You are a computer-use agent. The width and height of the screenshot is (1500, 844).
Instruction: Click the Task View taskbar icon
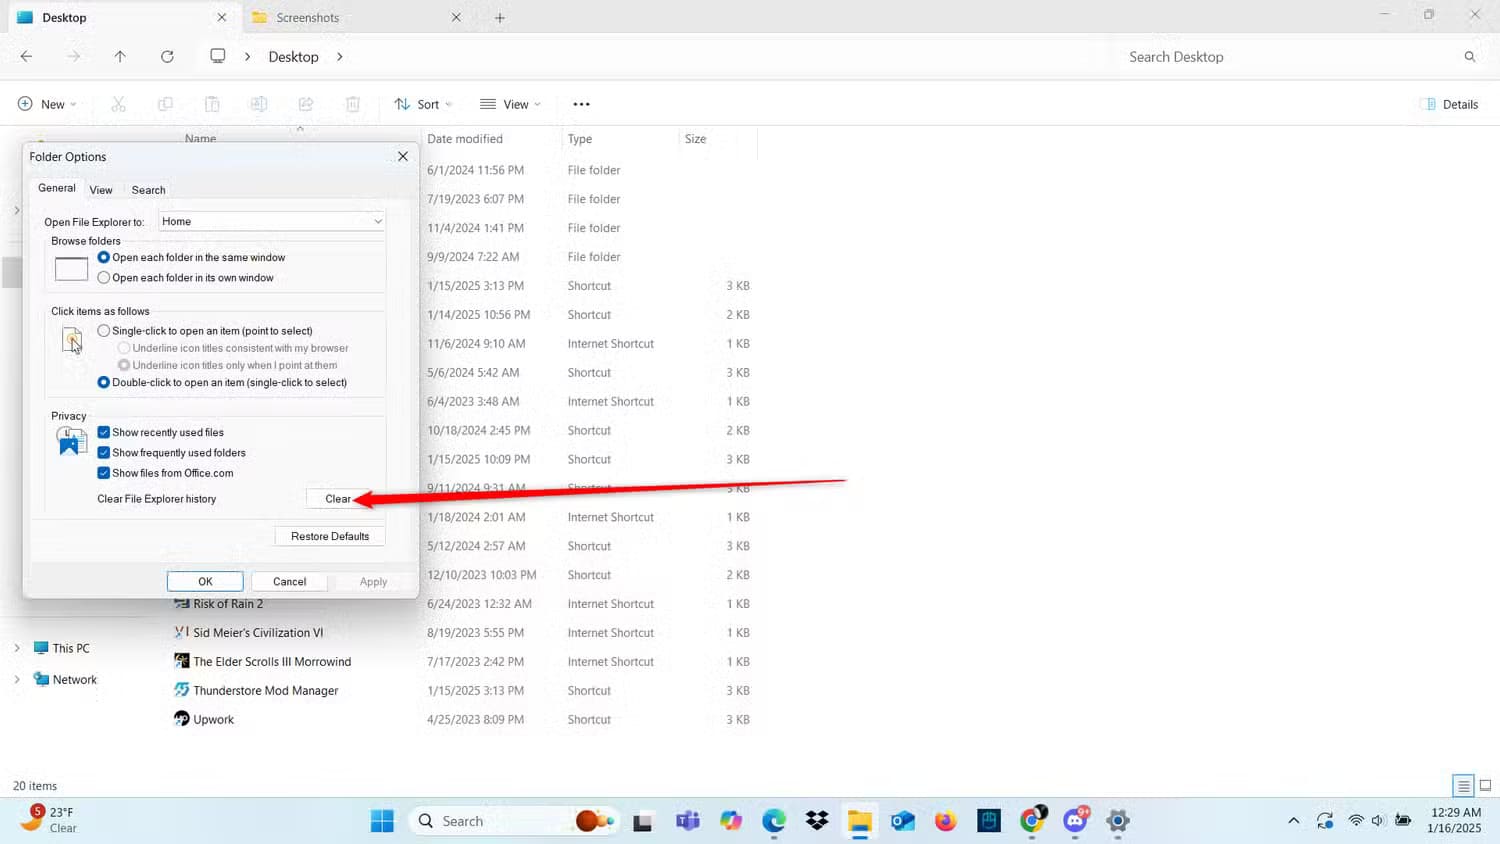643,822
